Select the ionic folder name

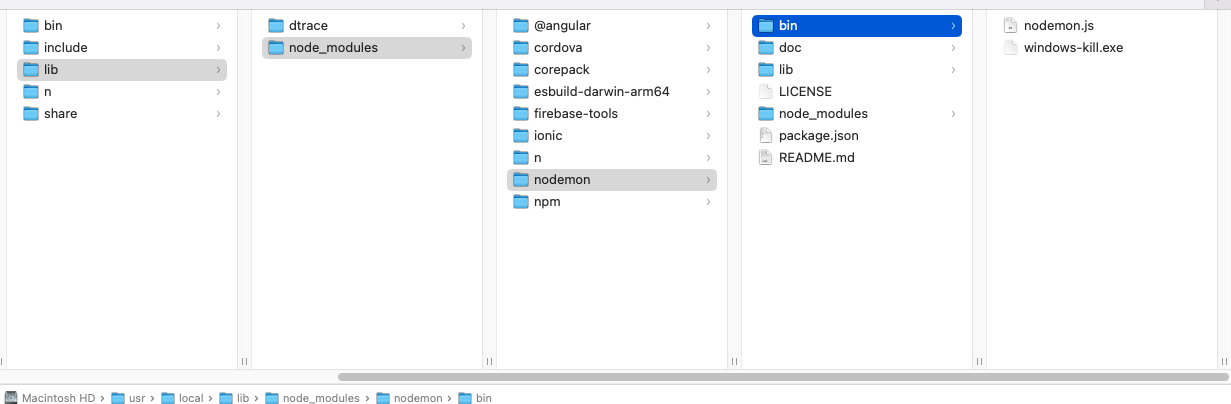(547, 135)
